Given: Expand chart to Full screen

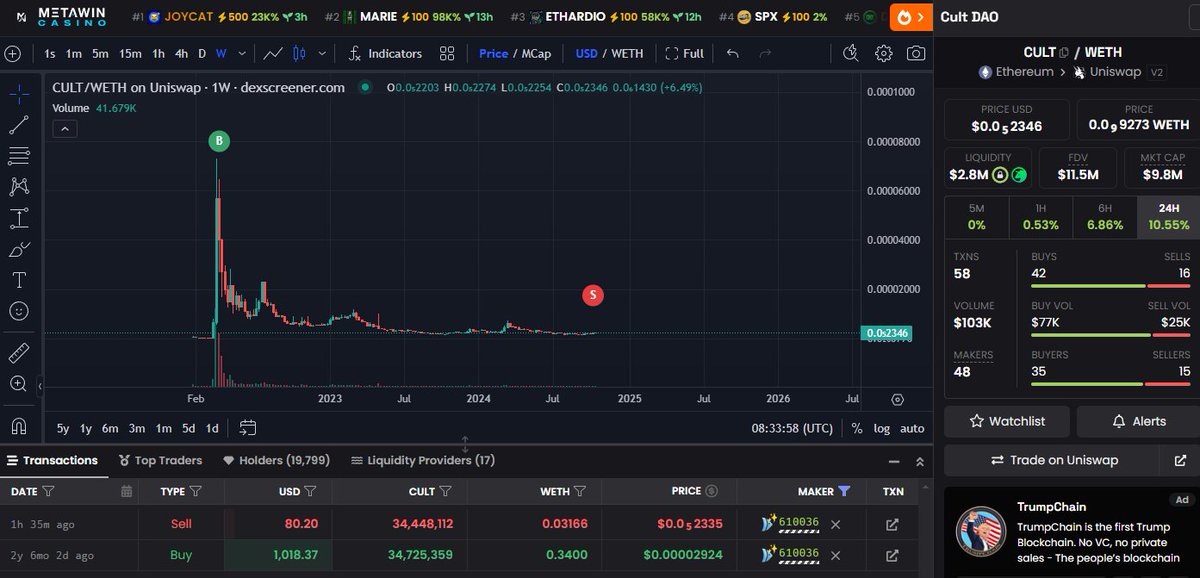Looking at the screenshot, I should pyautogui.click(x=685, y=53).
